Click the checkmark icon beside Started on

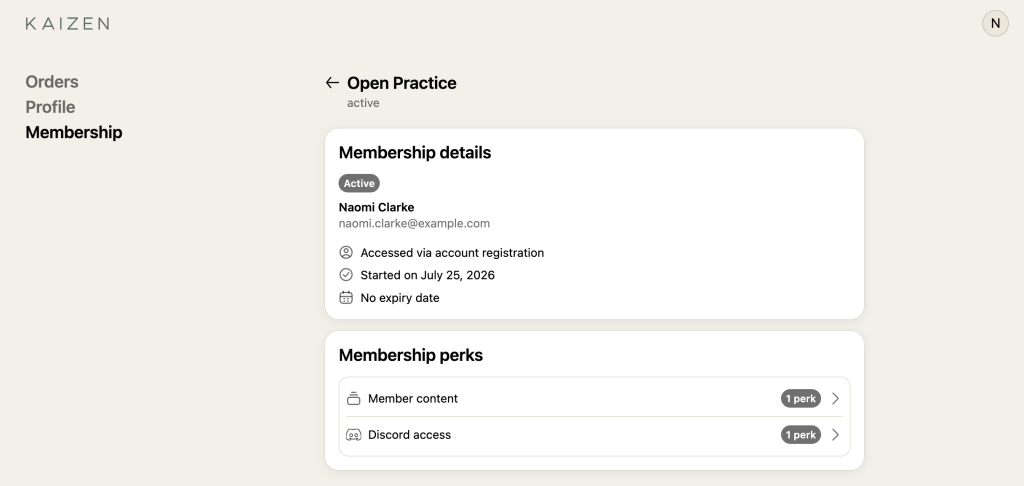point(346,275)
